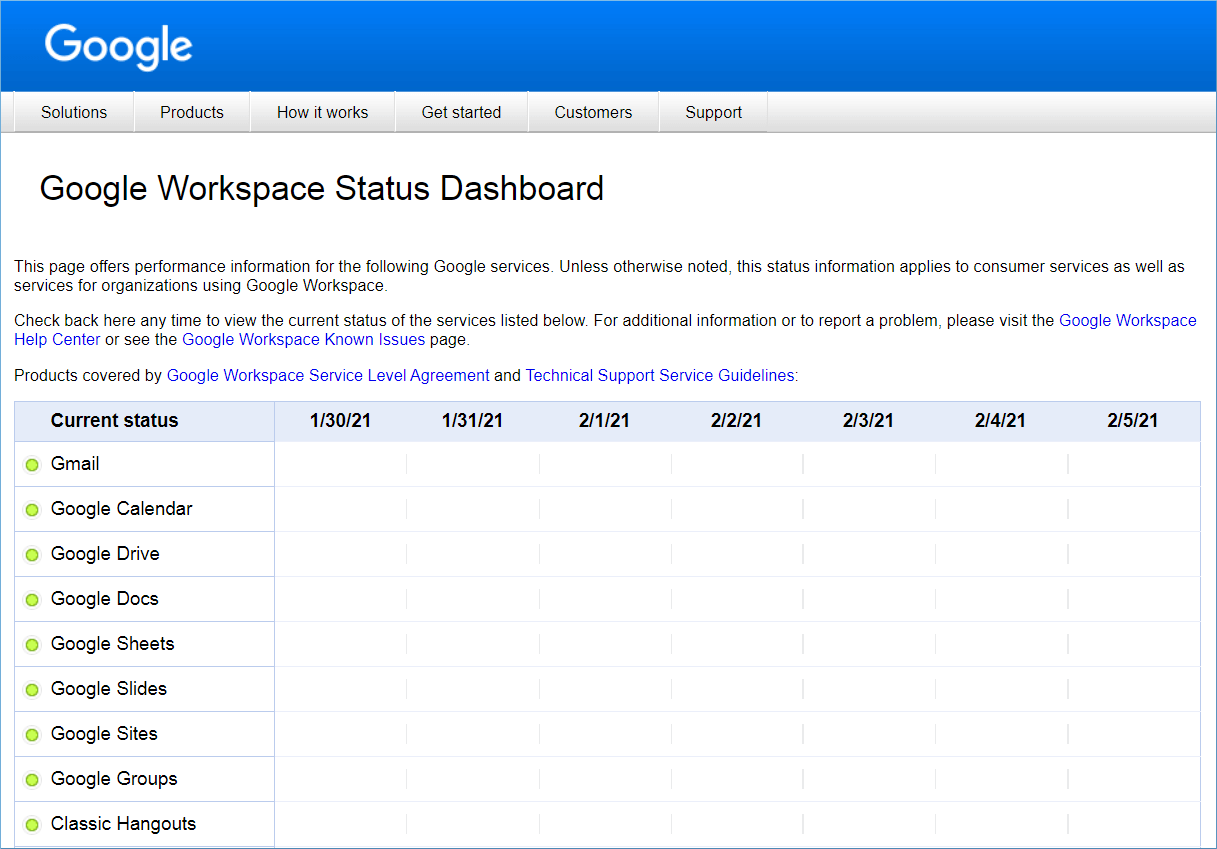Click the 2/4/21 date column header

coord(1001,421)
